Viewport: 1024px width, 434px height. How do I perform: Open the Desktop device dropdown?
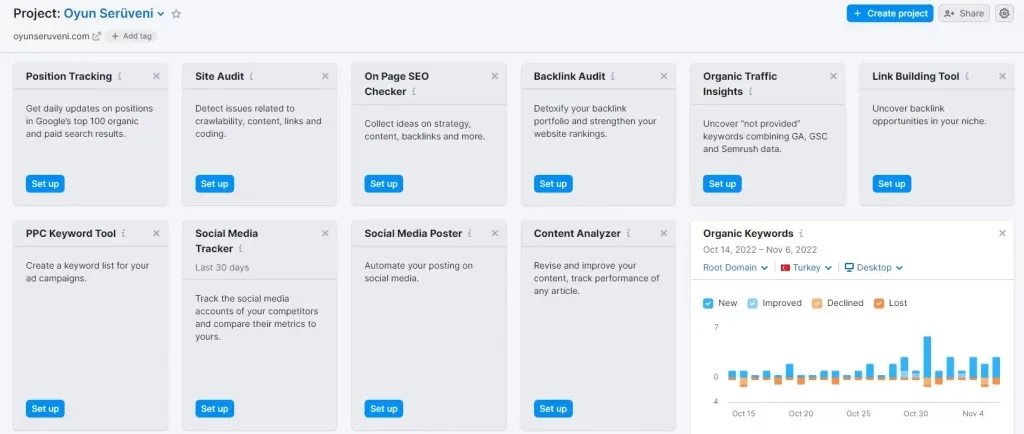[x=874, y=268]
